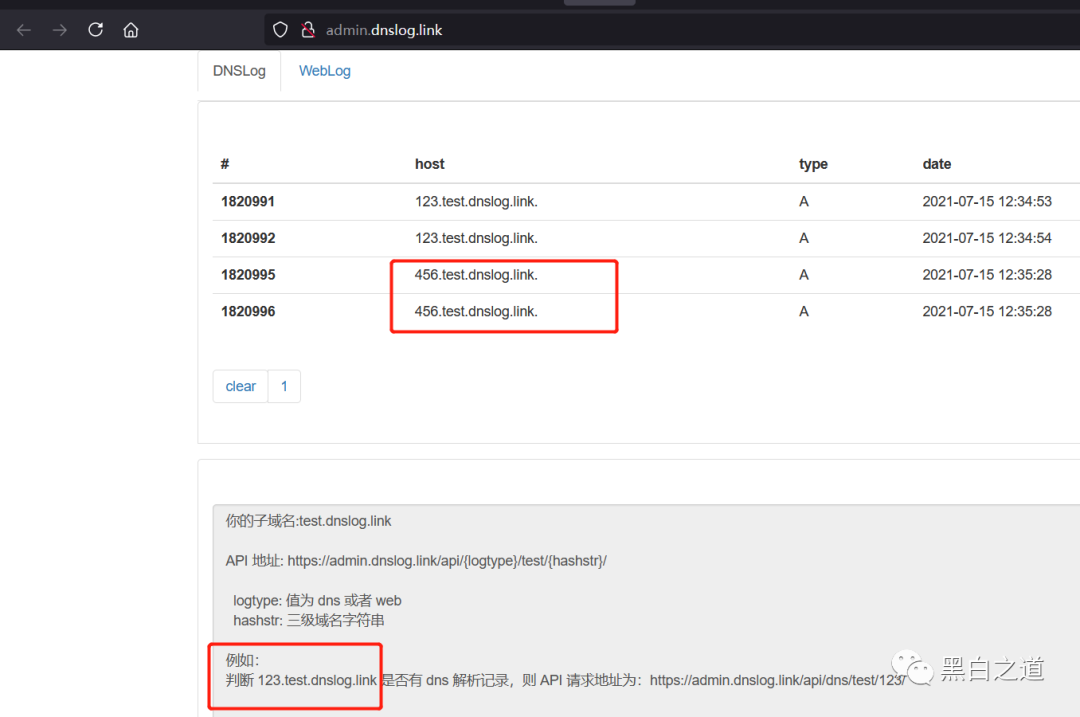Click the example URL ending api/dns/test/123/
The image size is (1080, 717).
pyautogui.click(x=777, y=680)
